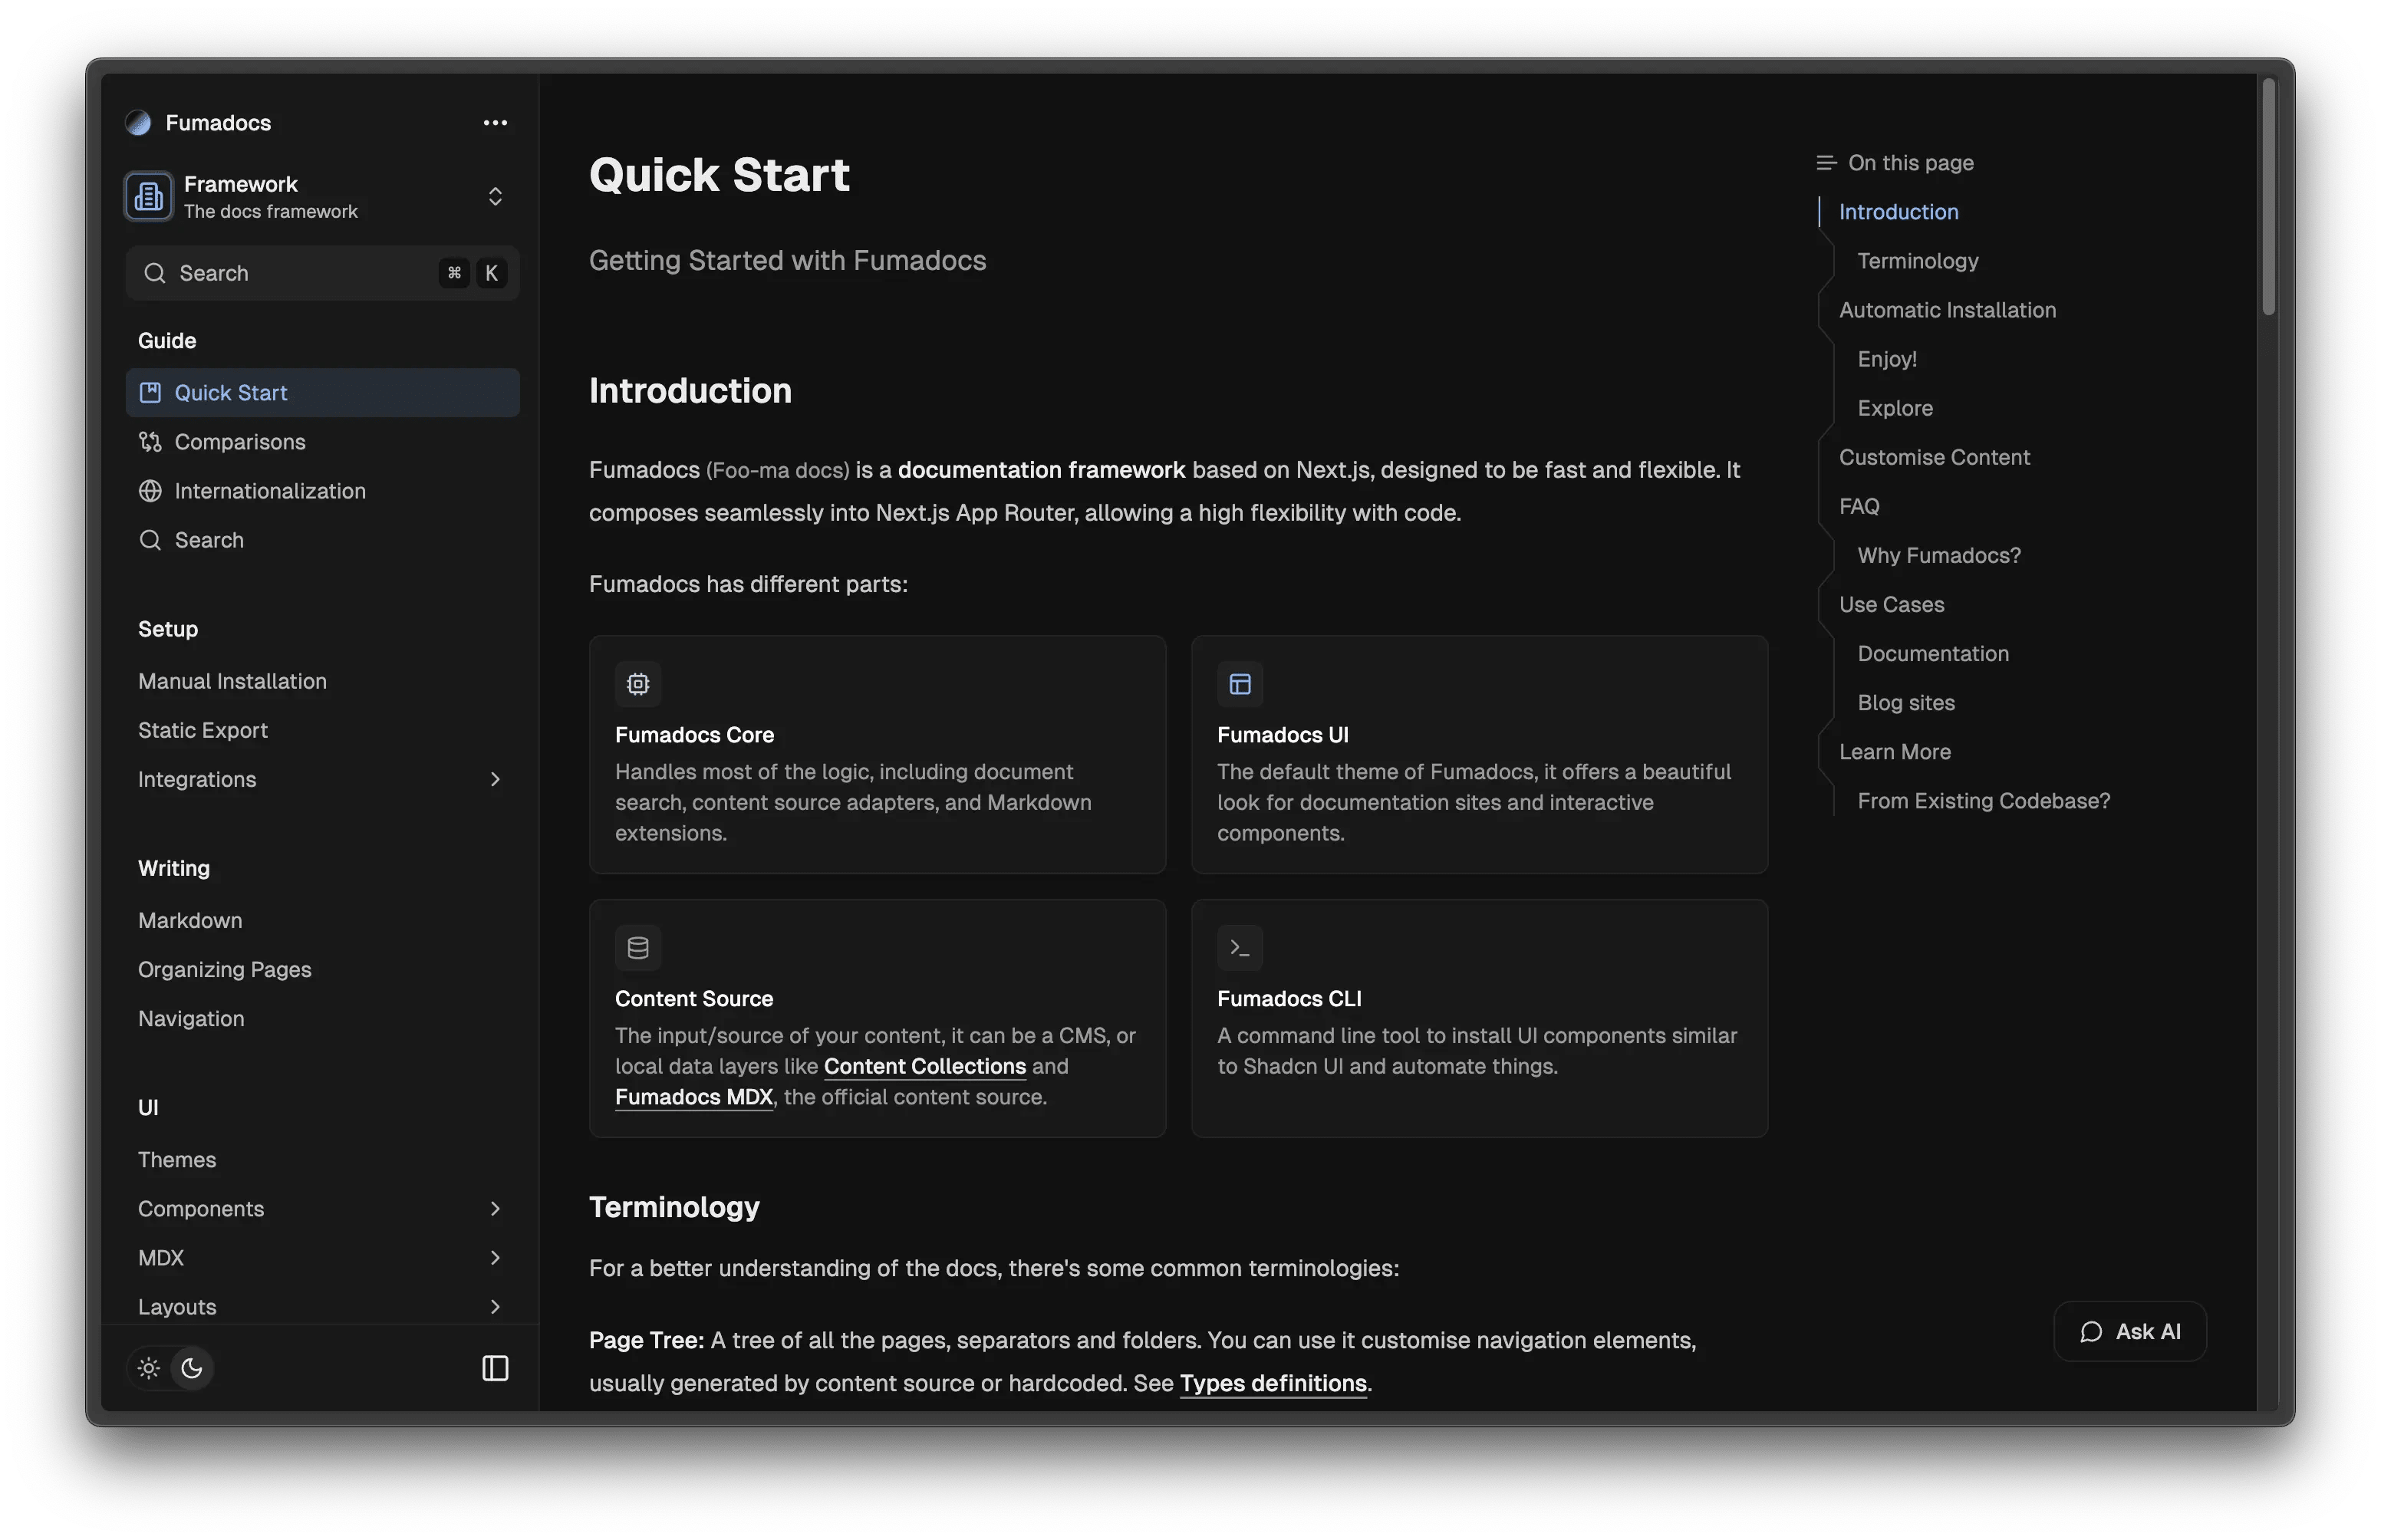Click the Content Source database icon
2381x1540 pixels.
638,948
